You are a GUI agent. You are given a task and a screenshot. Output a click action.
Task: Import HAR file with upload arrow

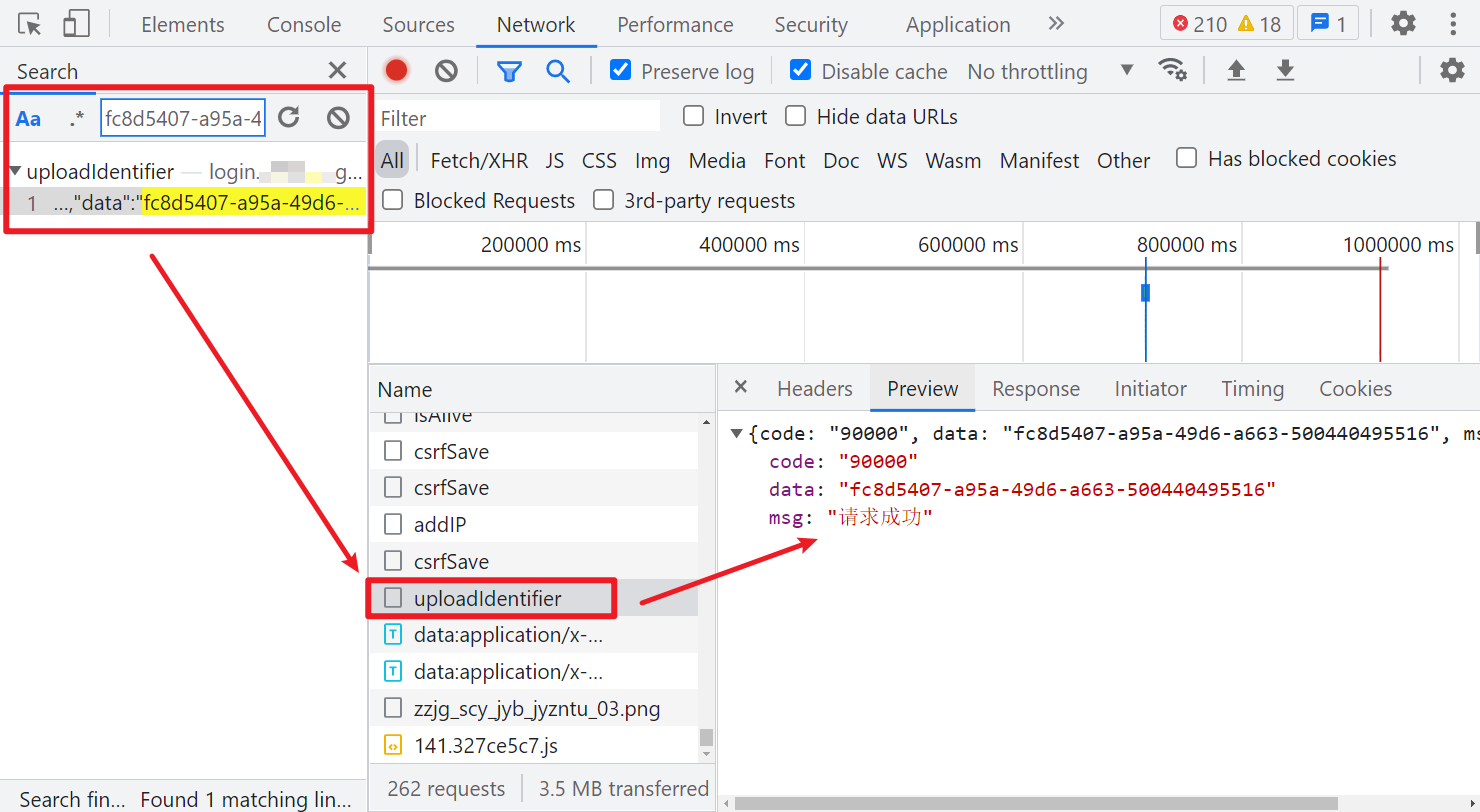[x=1236, y=70]
